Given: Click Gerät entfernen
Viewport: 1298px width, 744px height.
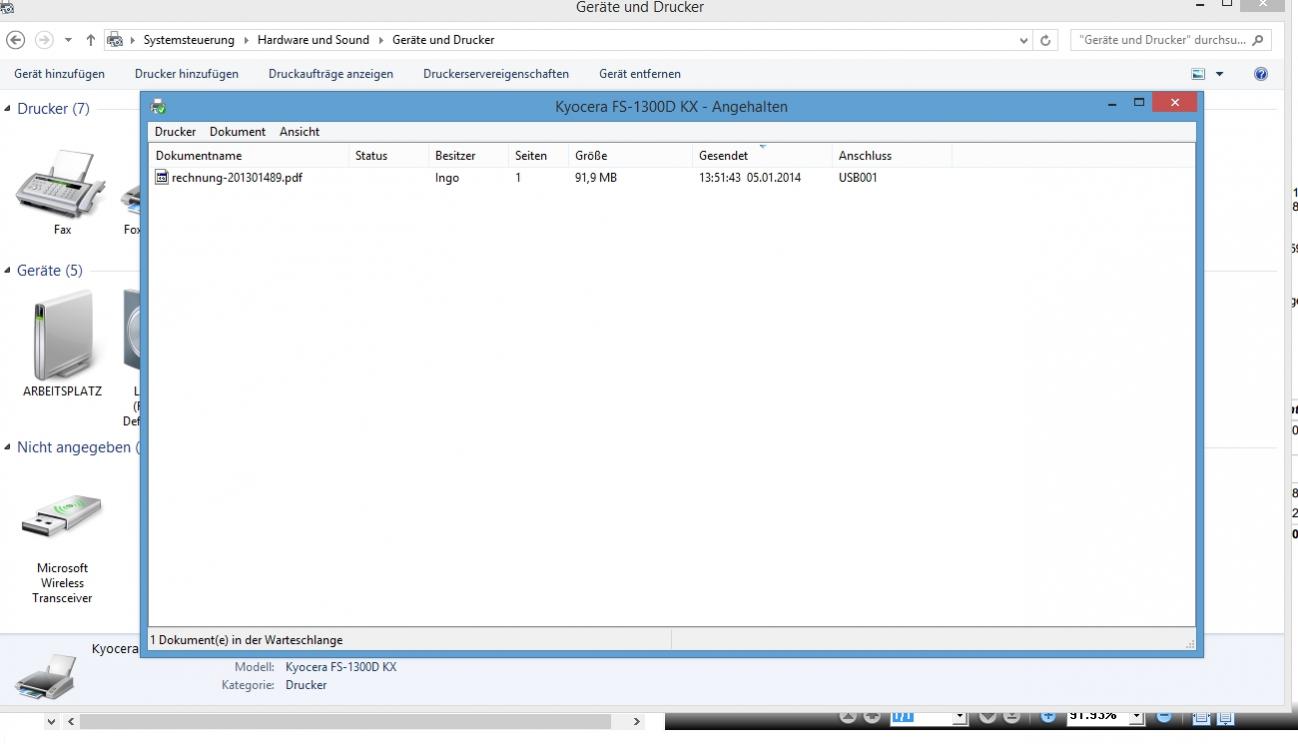Looking at the screenshot, I should 640,74.
